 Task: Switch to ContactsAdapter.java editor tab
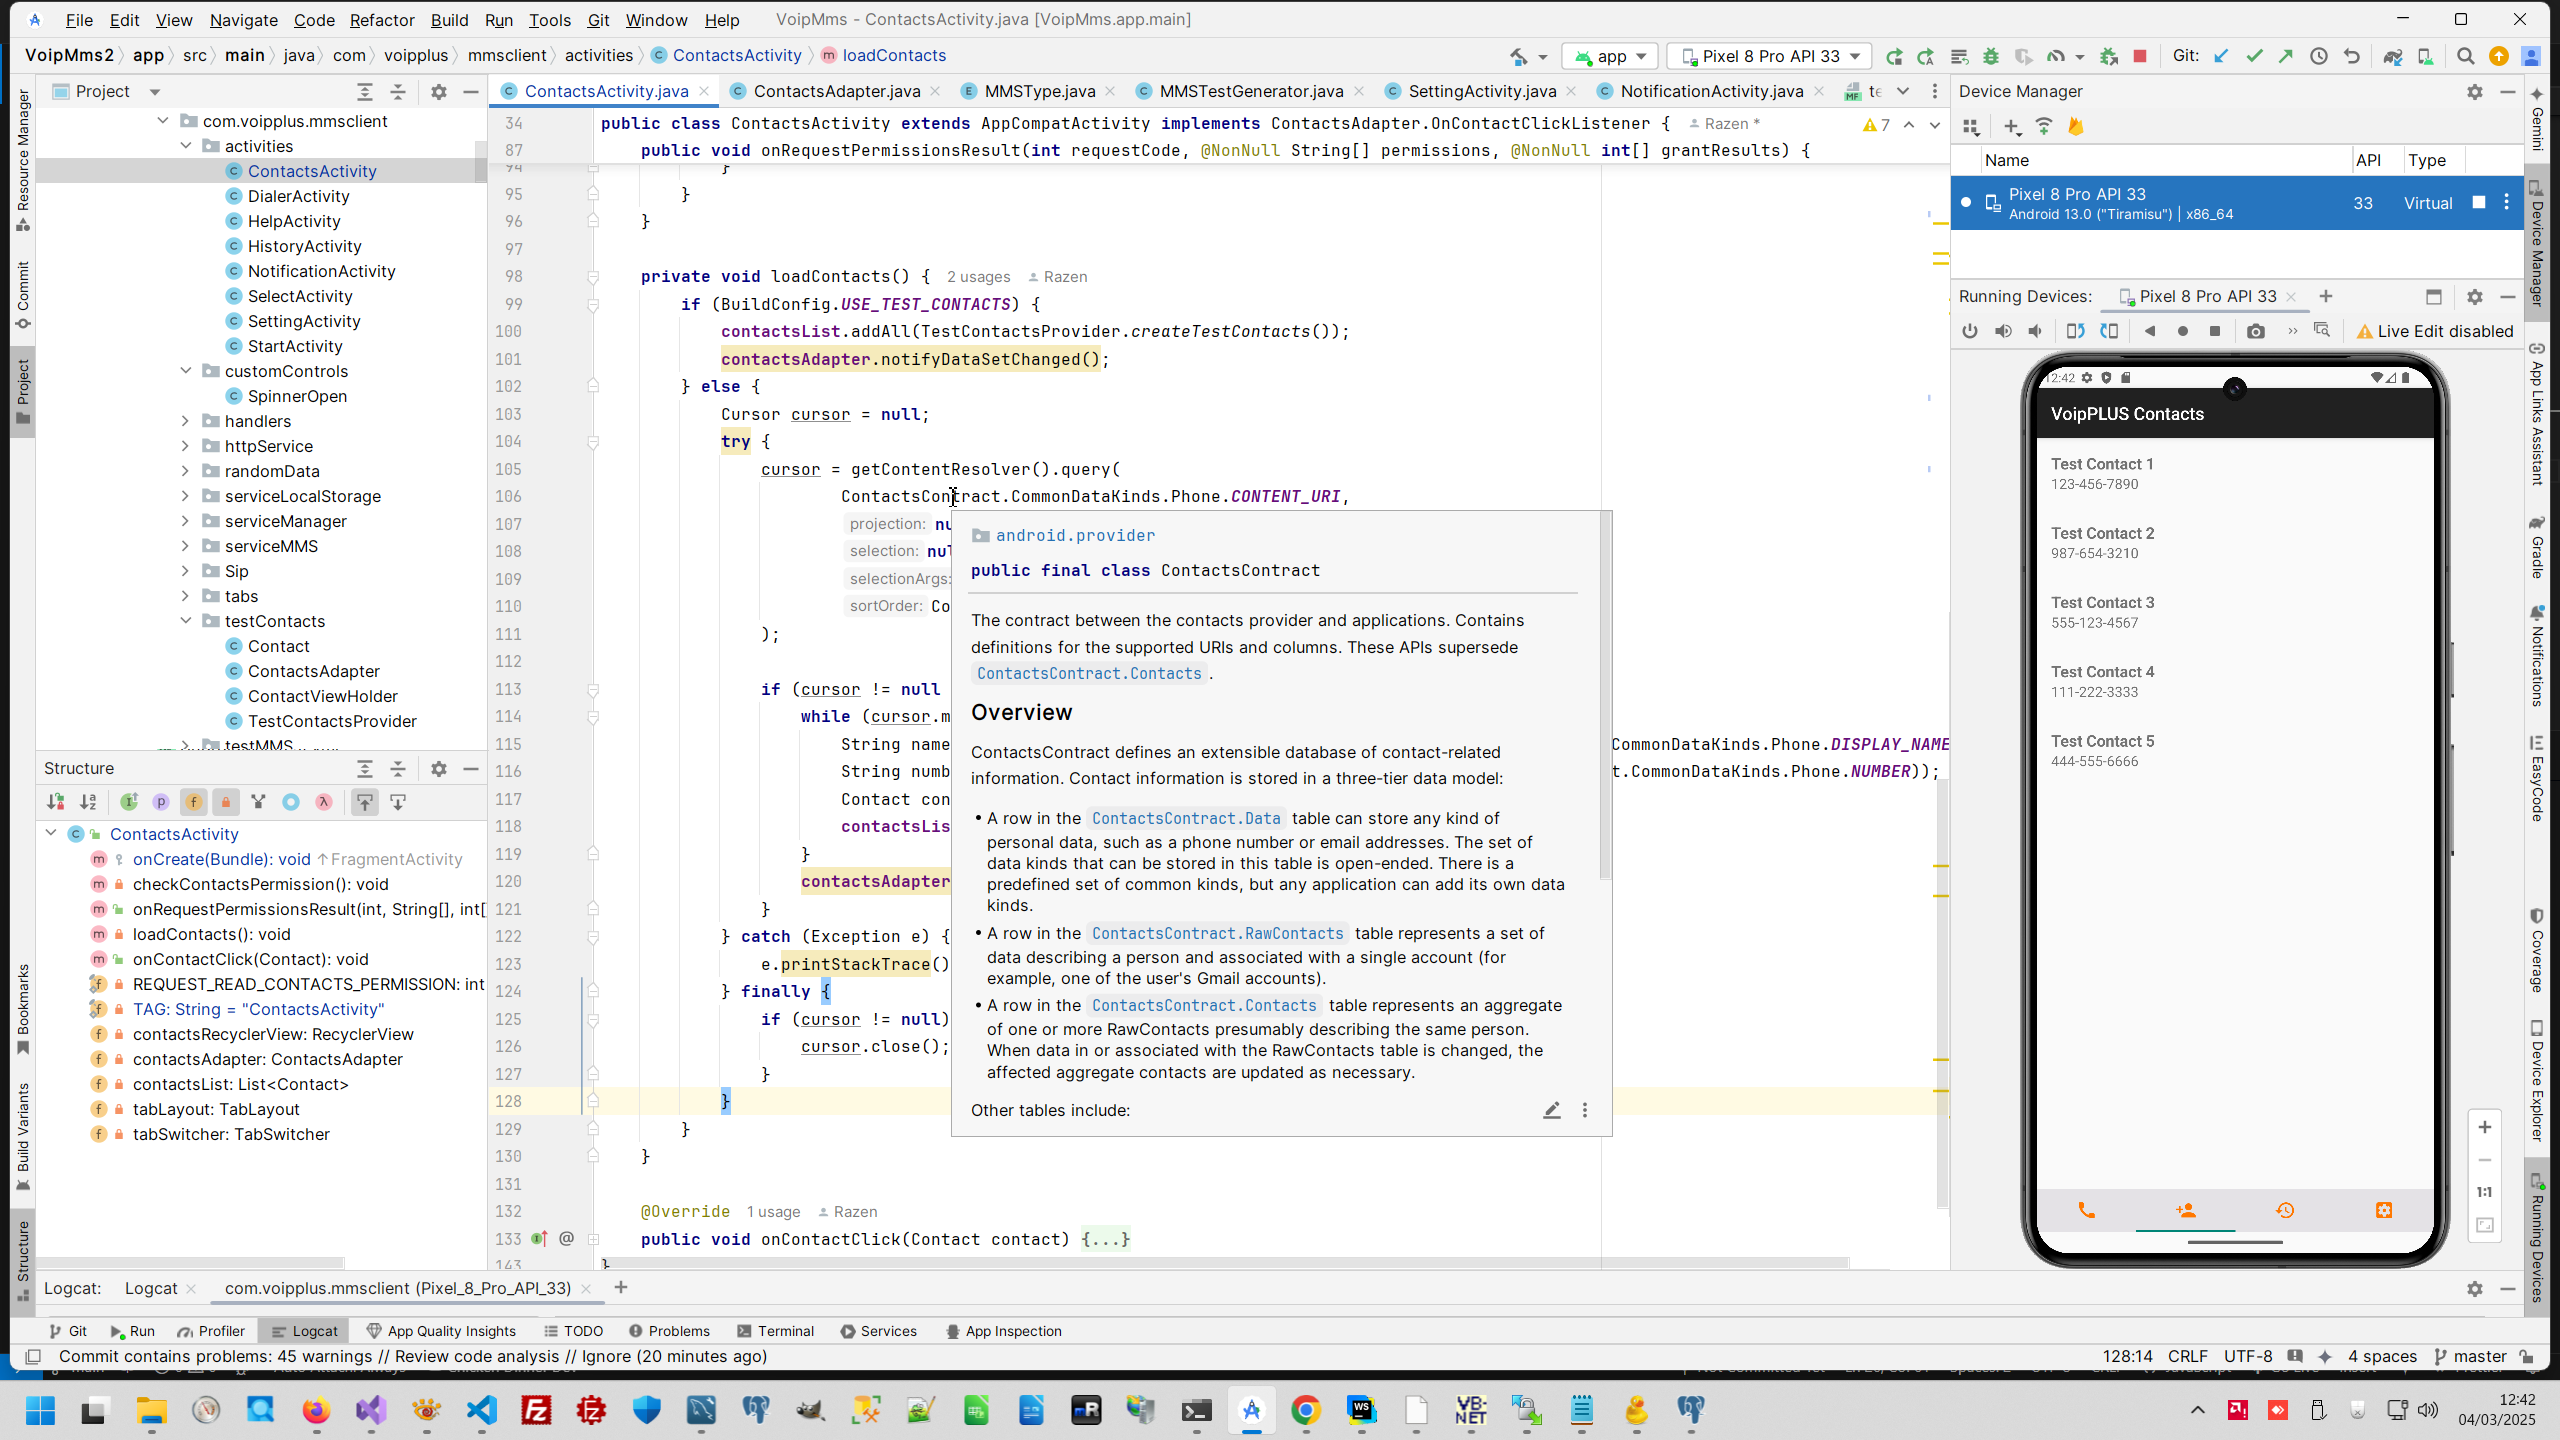click(836, 91)
